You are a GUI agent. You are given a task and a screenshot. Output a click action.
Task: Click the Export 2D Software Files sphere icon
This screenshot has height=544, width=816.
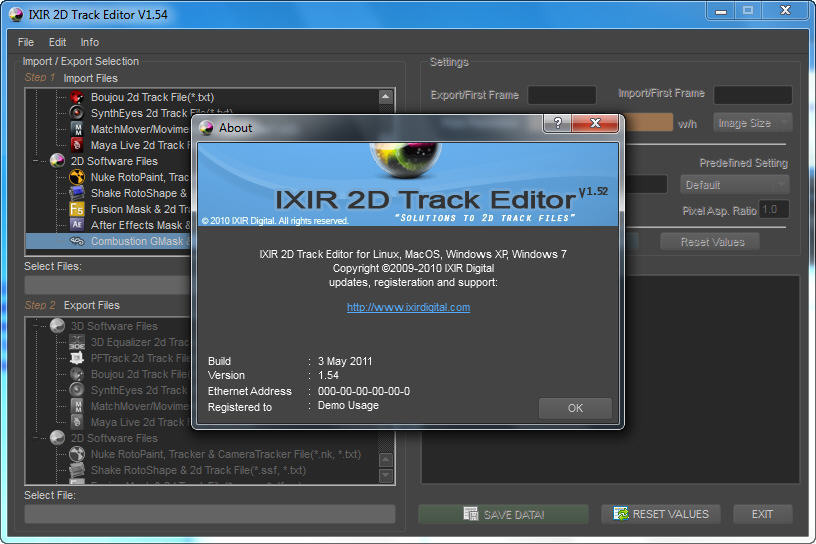tap(57, 438)
